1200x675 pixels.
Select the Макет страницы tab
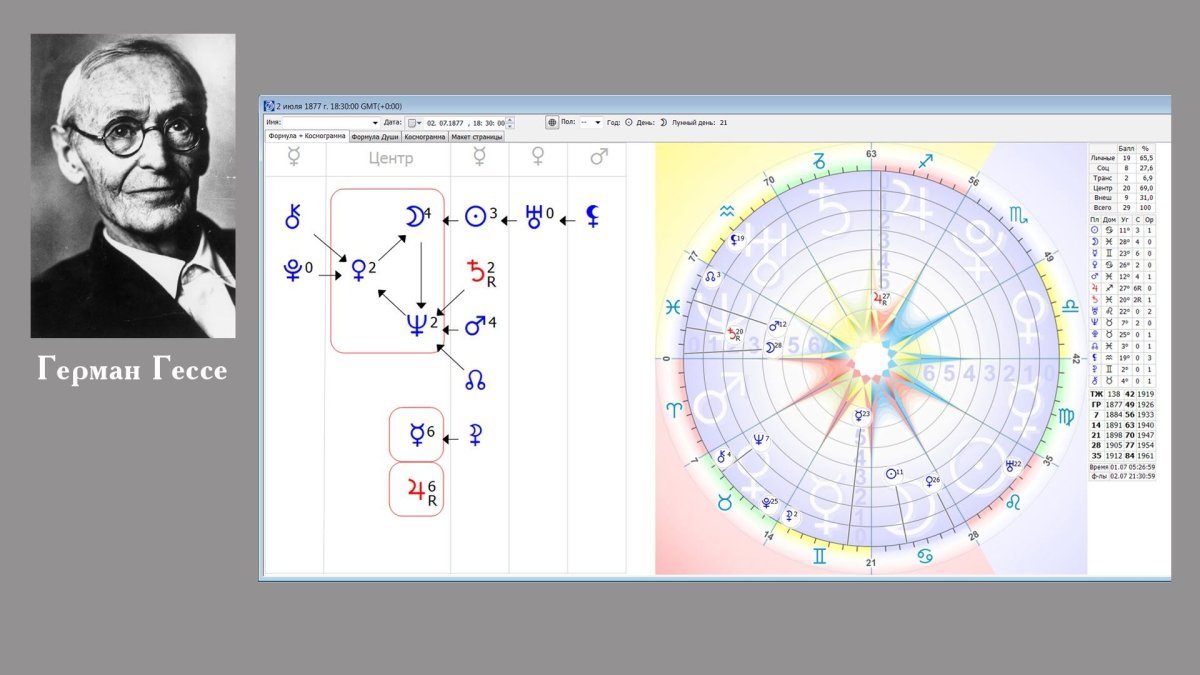tap(476, 136)
